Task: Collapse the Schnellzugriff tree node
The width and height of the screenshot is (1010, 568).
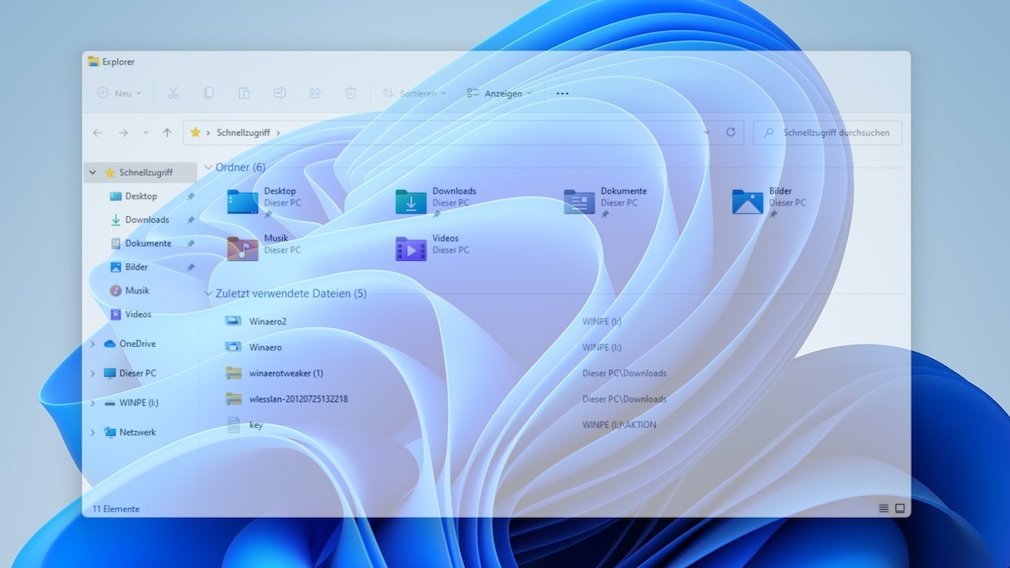Action: click(x=93, y=173)
